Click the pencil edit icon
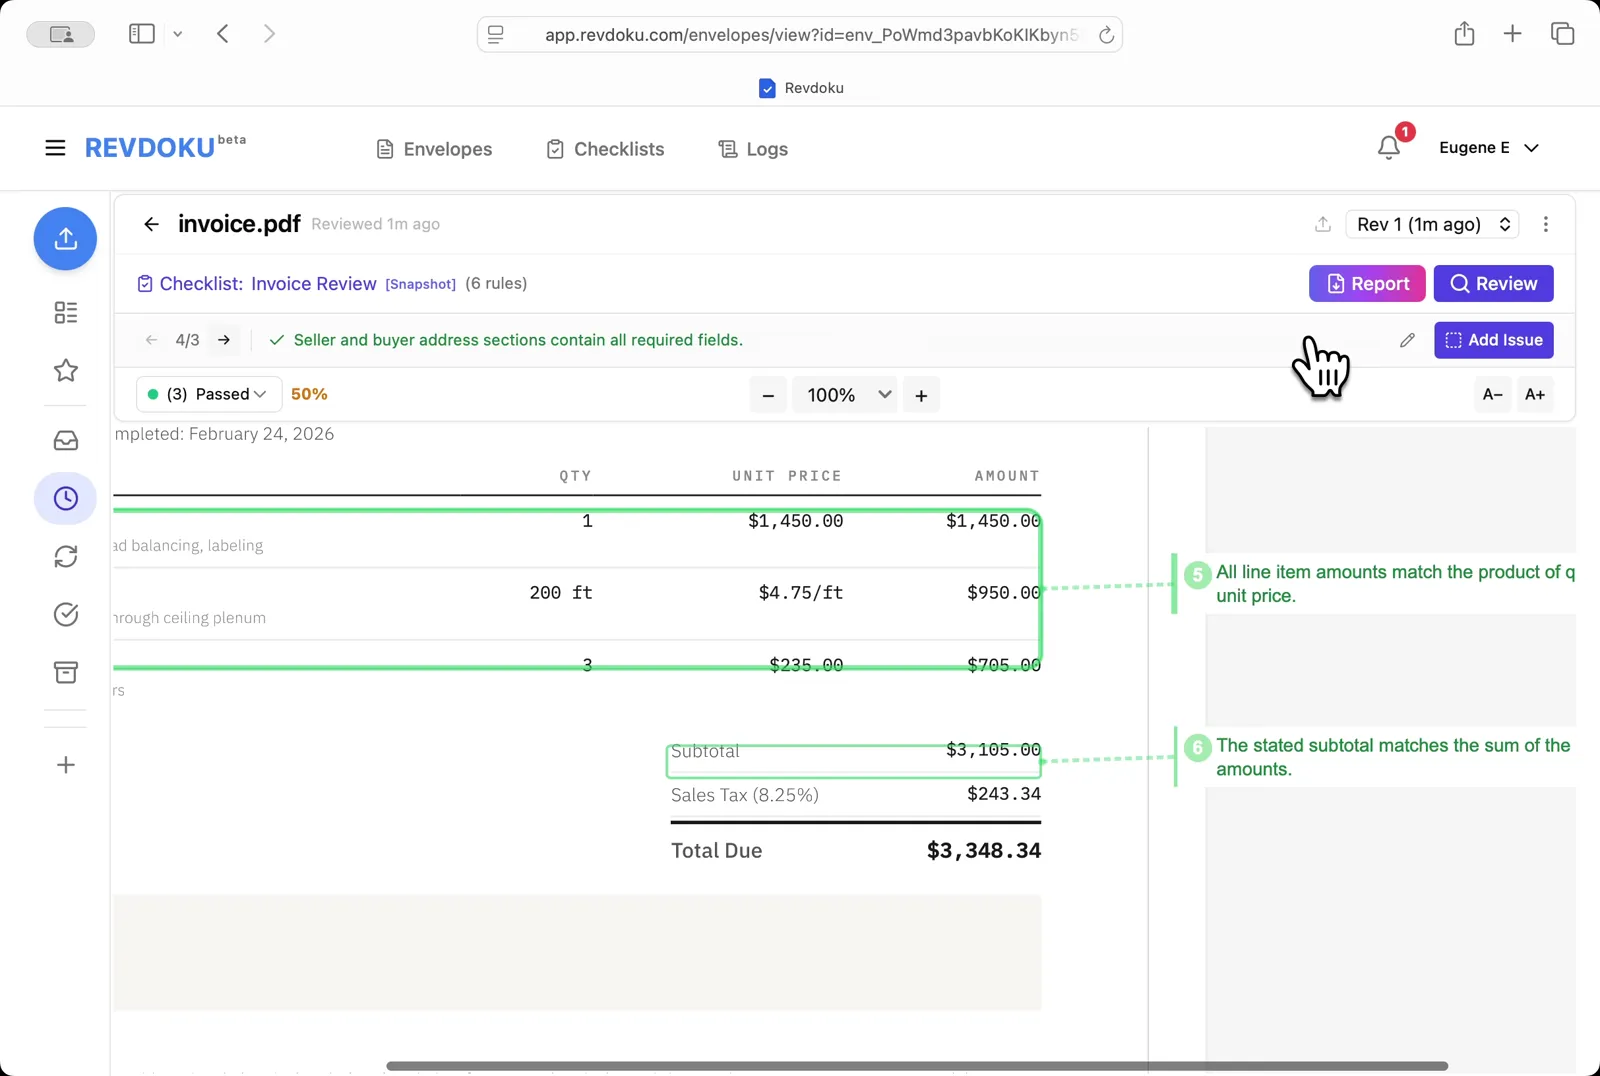Screen dimensions: 1600x1076 pos(1407,340)
